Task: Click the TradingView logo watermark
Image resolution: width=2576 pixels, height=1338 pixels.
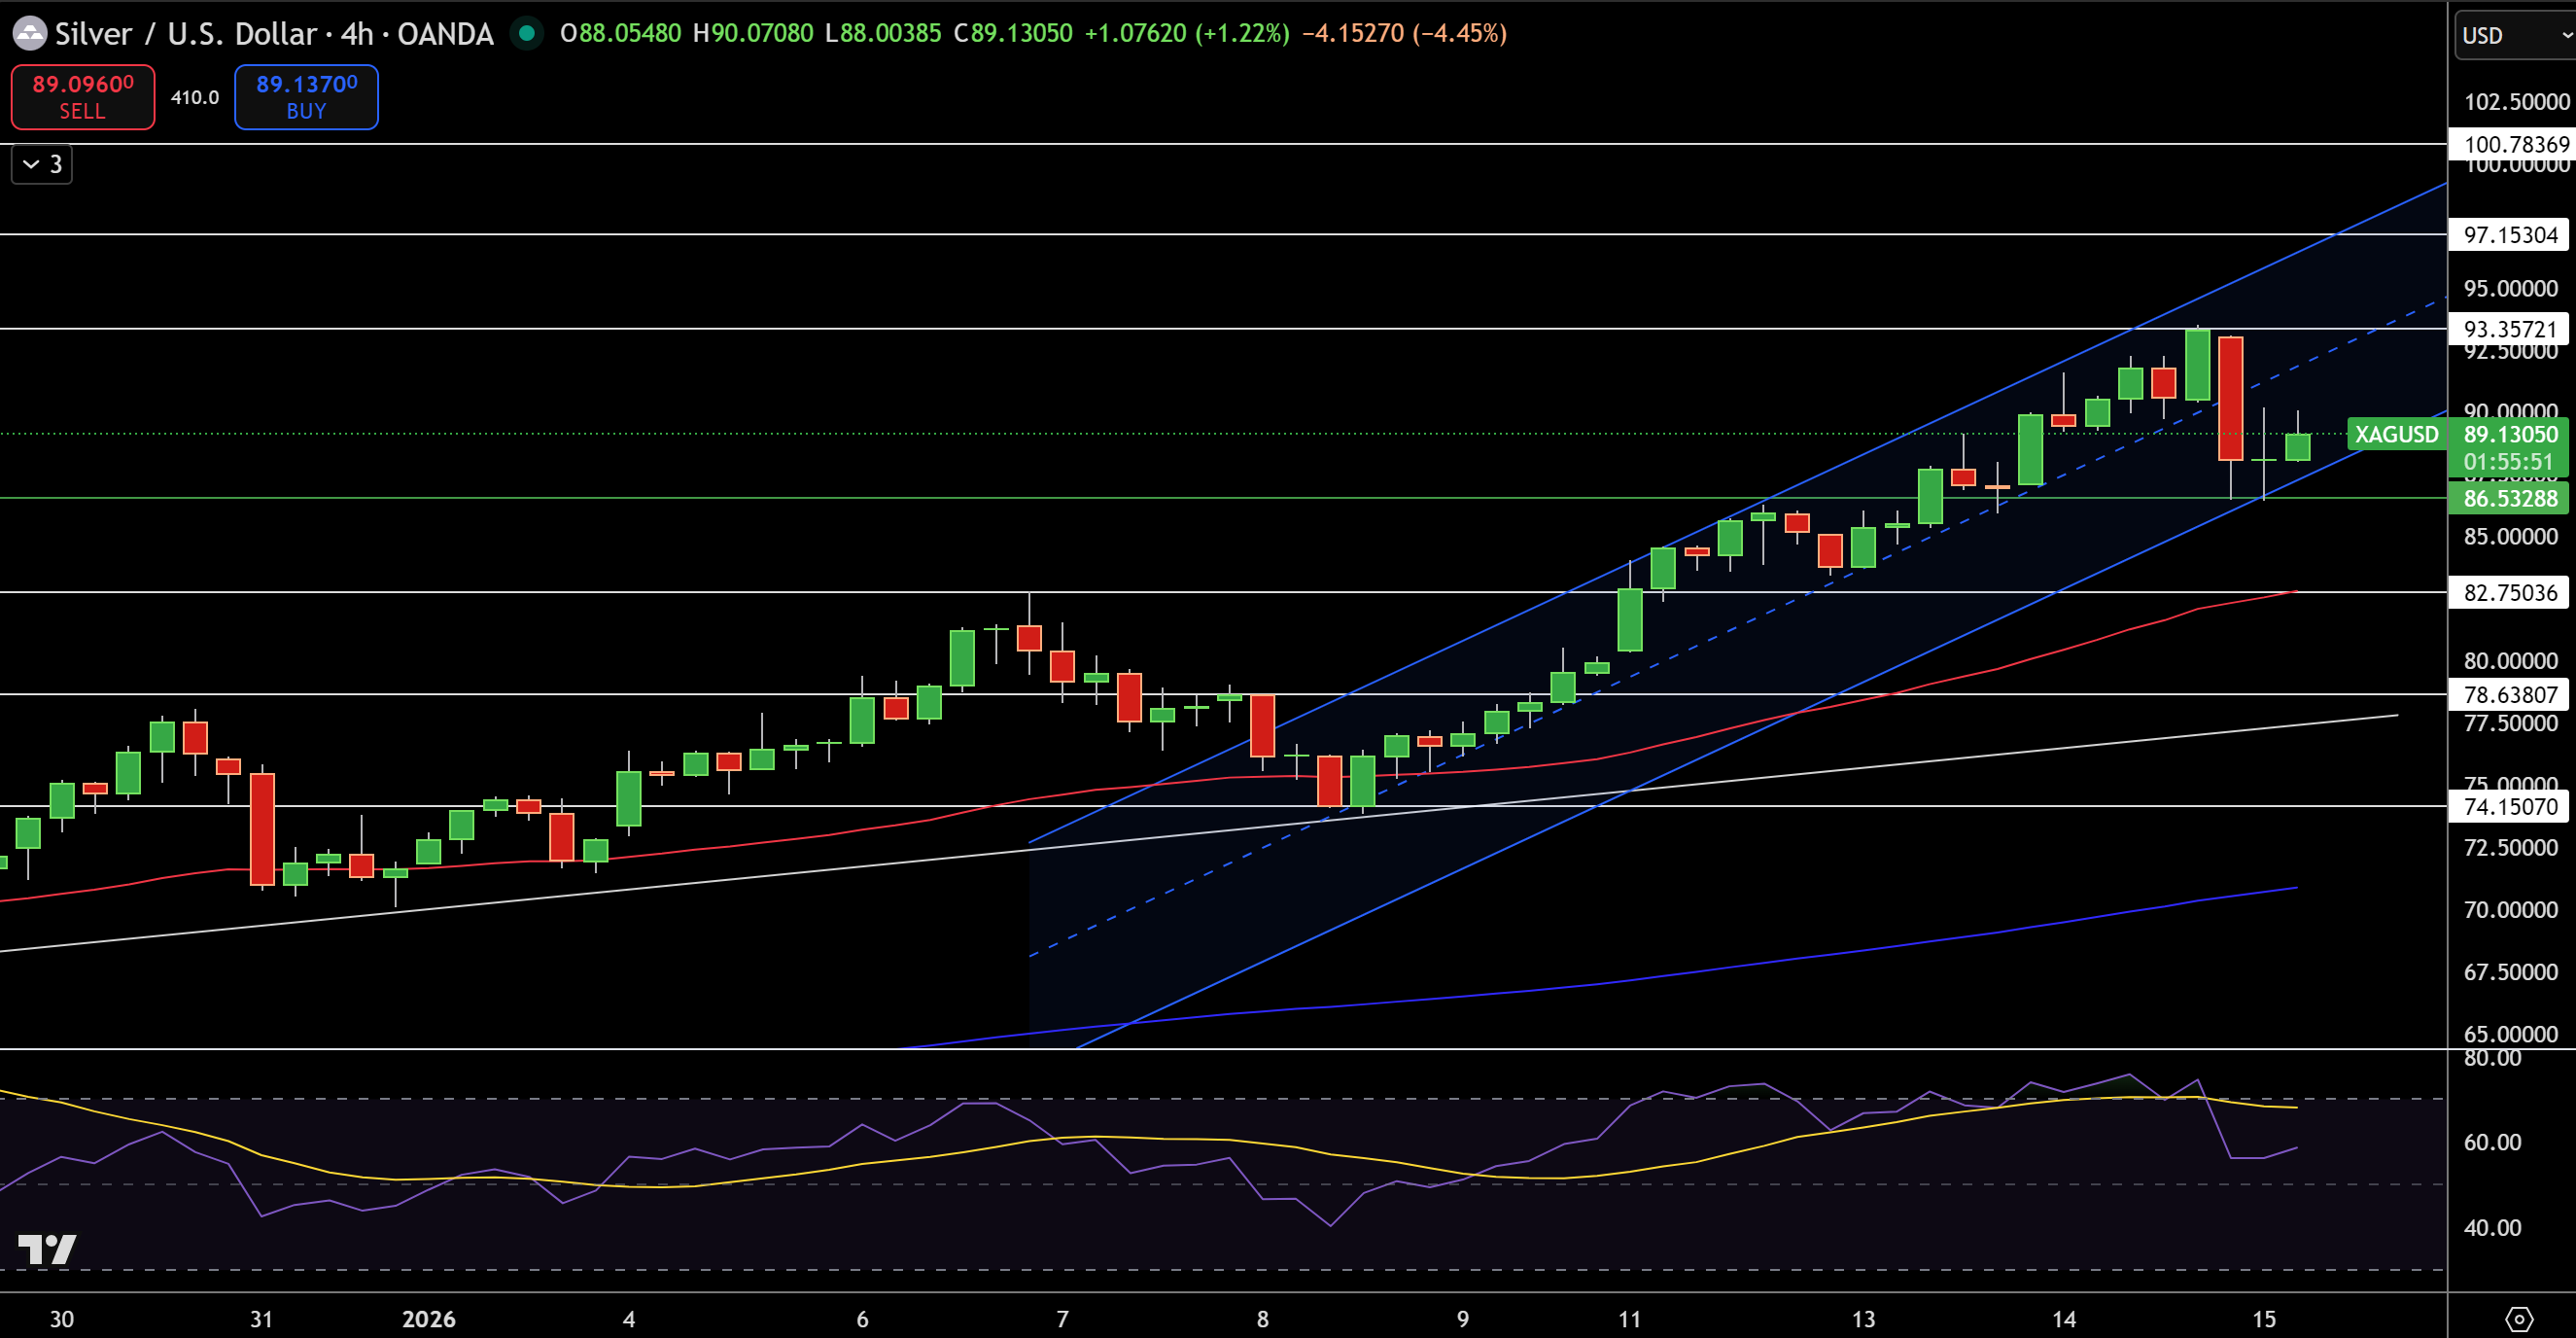Action: point(47,1249)
